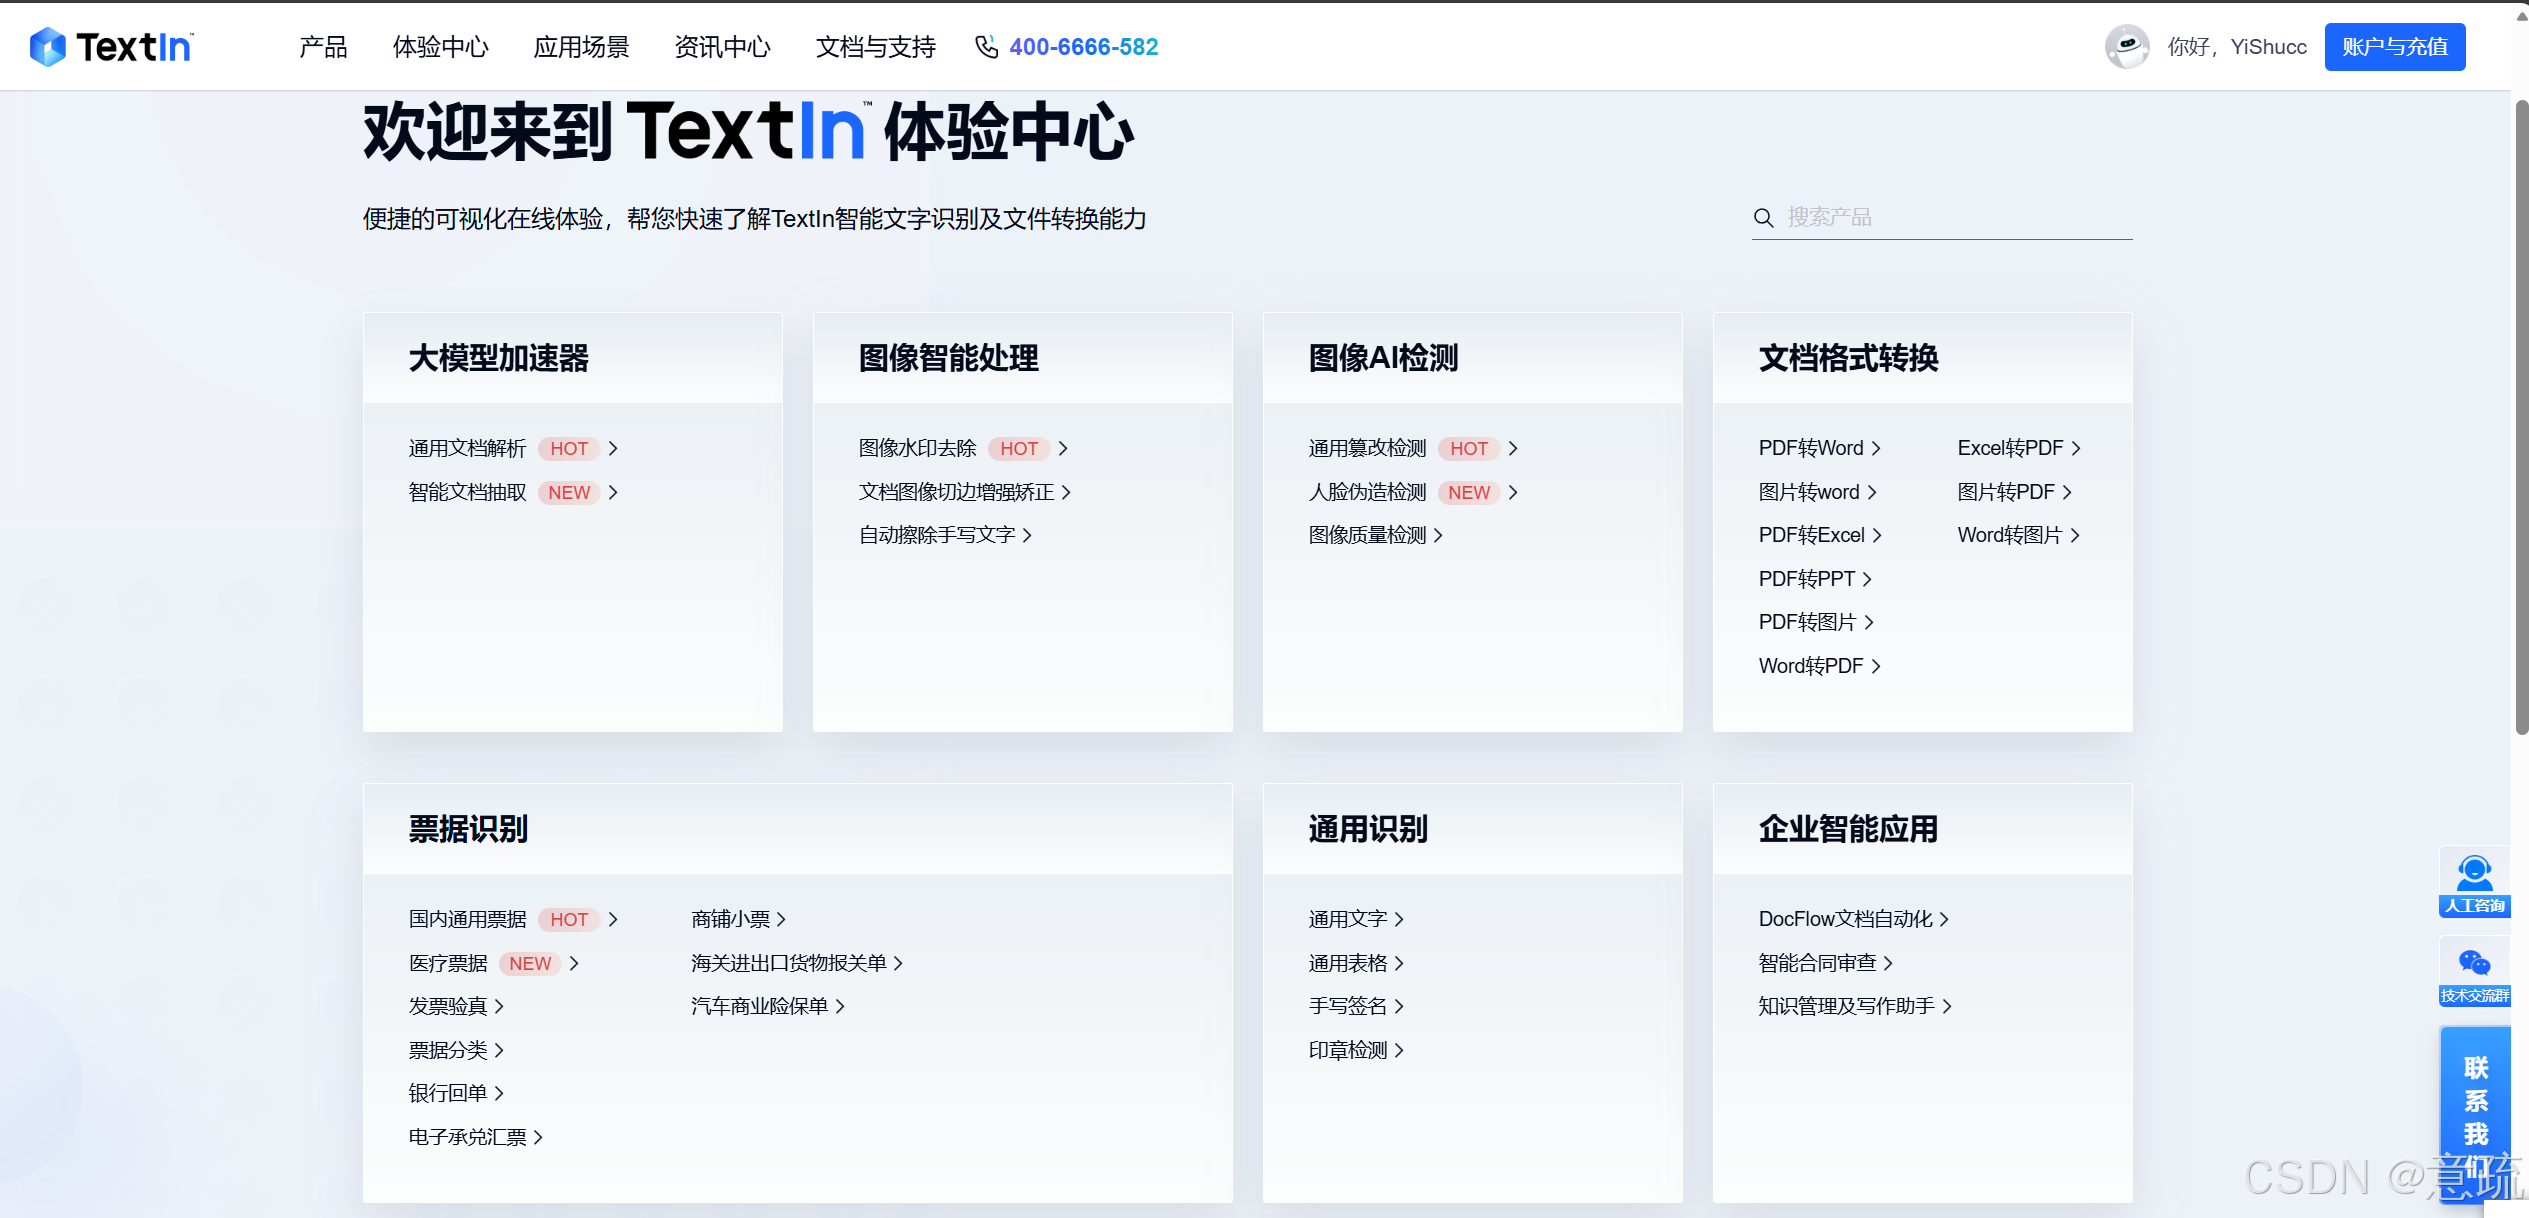The height and width of the screenshot is (1218, 2529).
Task: Open 技术交流群 WeChat icon
Action: tap(2475, 972)
